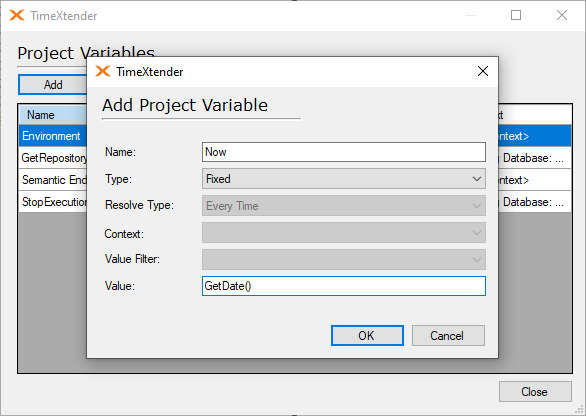Select the StopExecution row in variables list

(x=53, y=202)
